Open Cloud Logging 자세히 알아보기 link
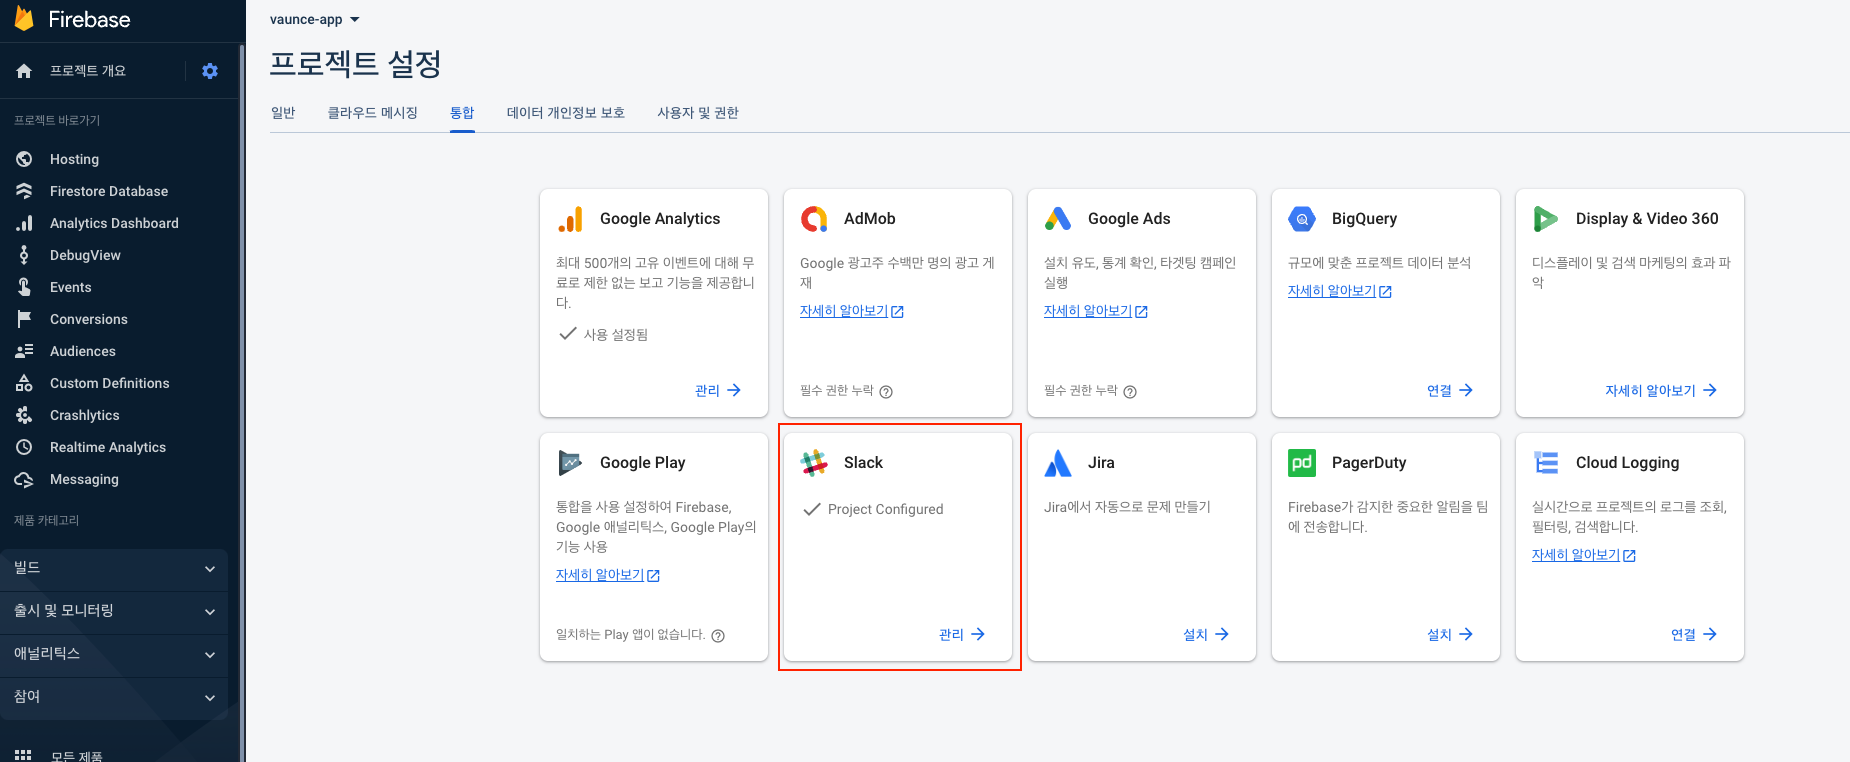Image resolution: width=1850 pixels, height=762 pixels. point(1584,555)
